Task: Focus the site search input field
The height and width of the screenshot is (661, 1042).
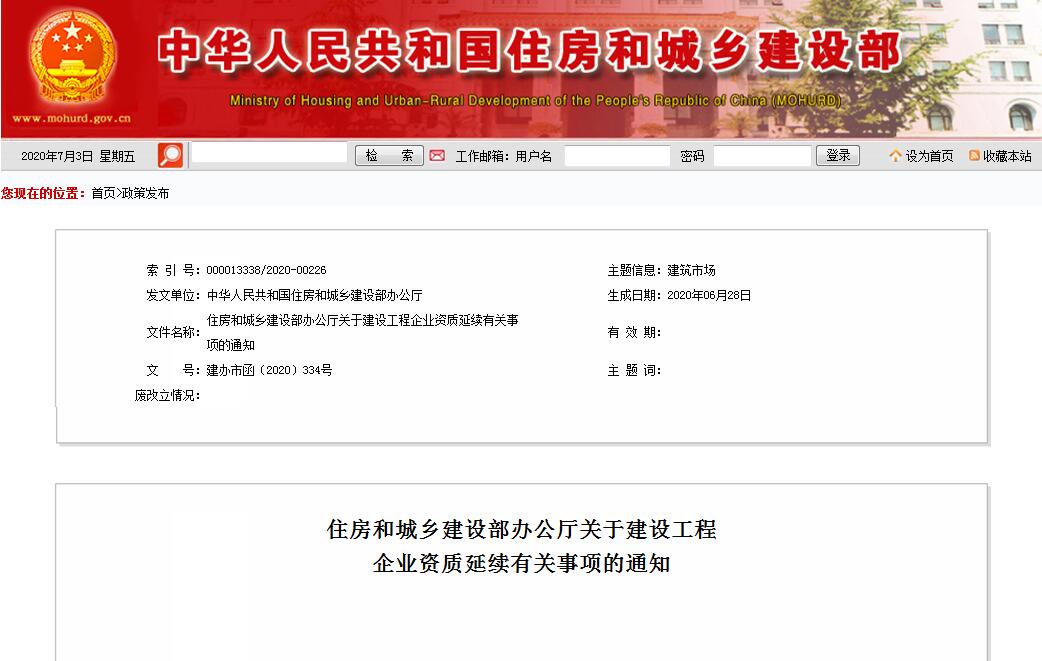Action: click(x=269, y=153)
